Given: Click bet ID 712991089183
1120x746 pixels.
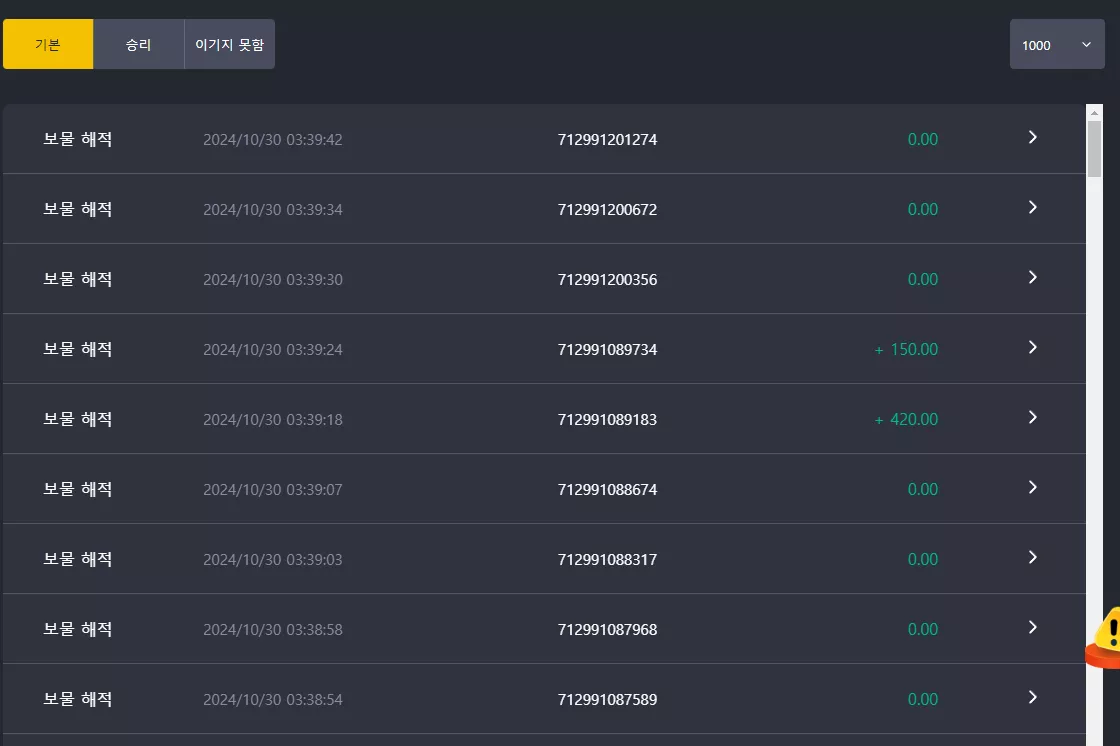Looking at the screenshot, I should (607, 419).
